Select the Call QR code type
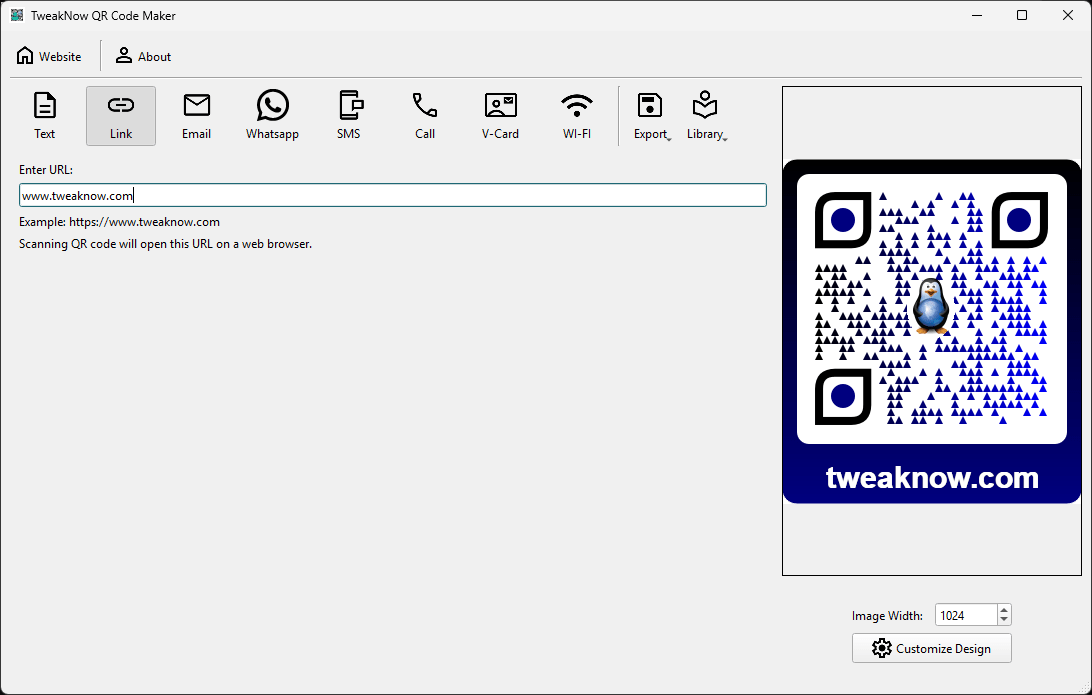The image size is (1092, 695). click(x=424, y=114)
